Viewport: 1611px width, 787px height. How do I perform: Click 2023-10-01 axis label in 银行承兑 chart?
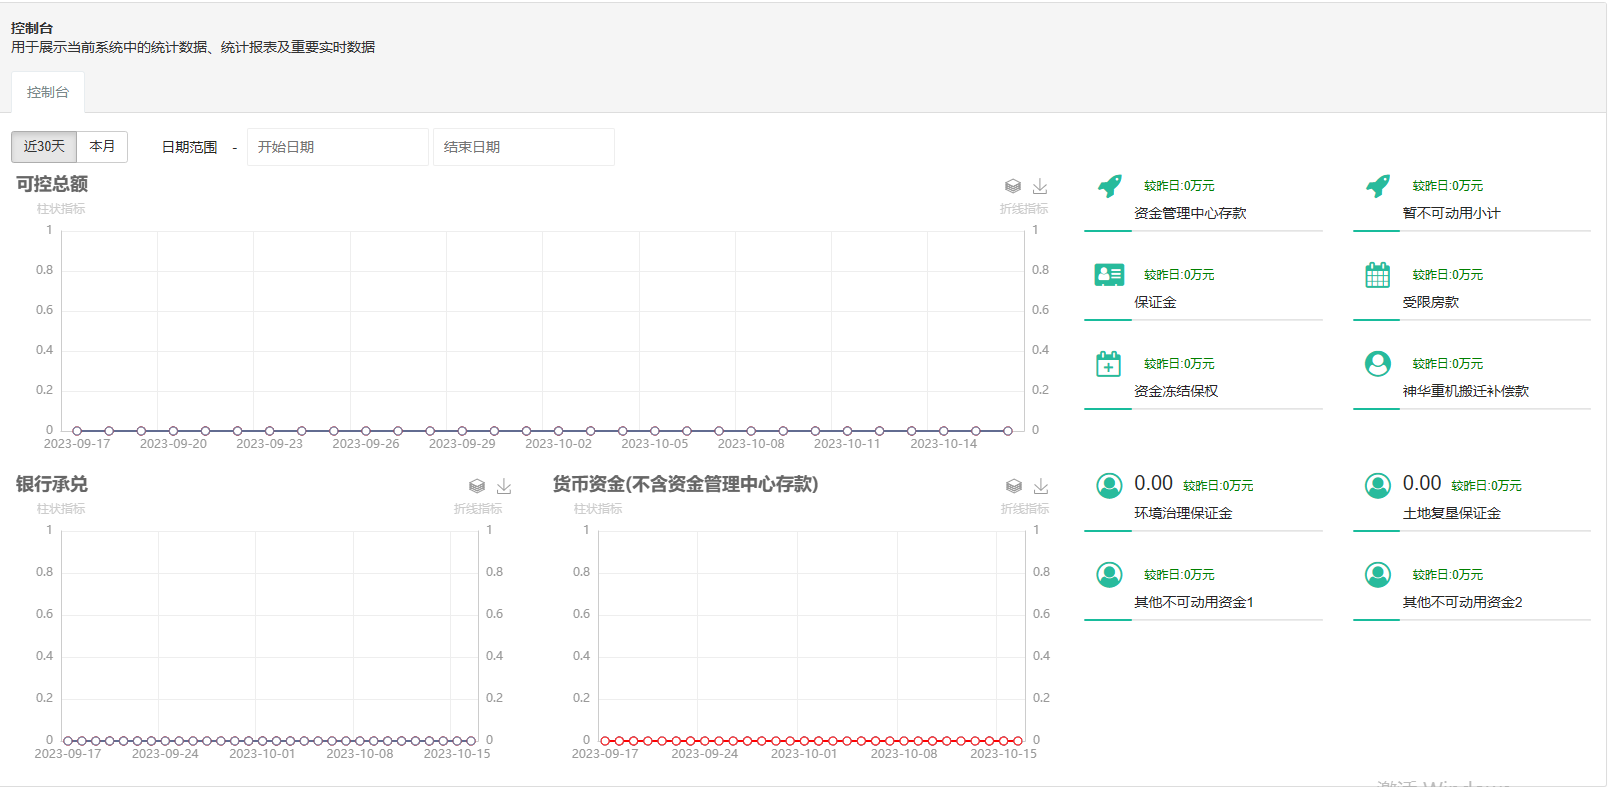click(x=262, y=754)
